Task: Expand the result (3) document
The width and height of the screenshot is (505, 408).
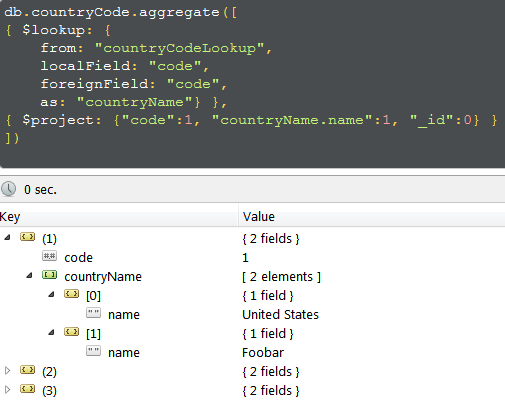Action: (x=7, y=389)
